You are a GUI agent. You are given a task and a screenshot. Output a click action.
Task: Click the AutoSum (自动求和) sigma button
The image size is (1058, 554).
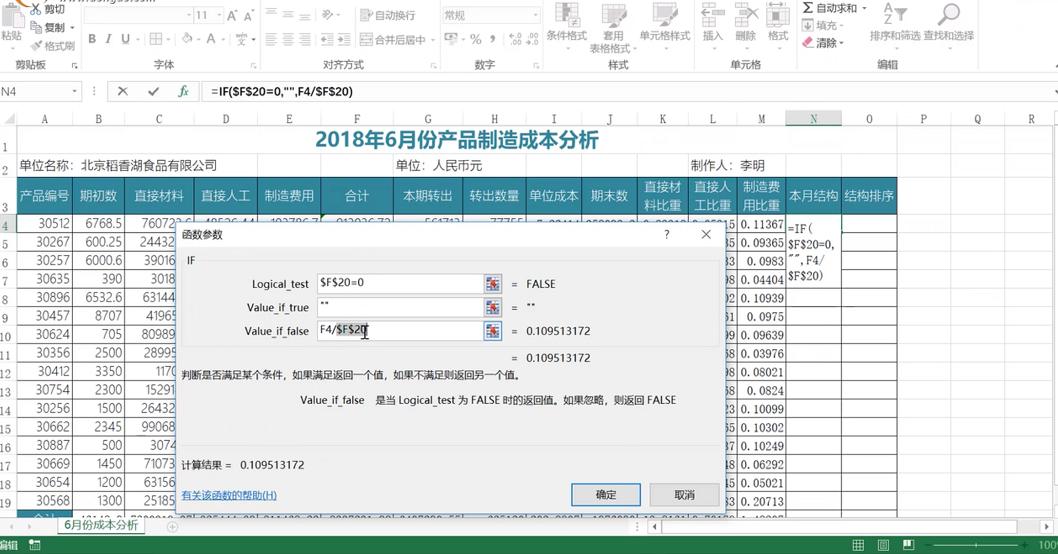(x=829, y=8)
